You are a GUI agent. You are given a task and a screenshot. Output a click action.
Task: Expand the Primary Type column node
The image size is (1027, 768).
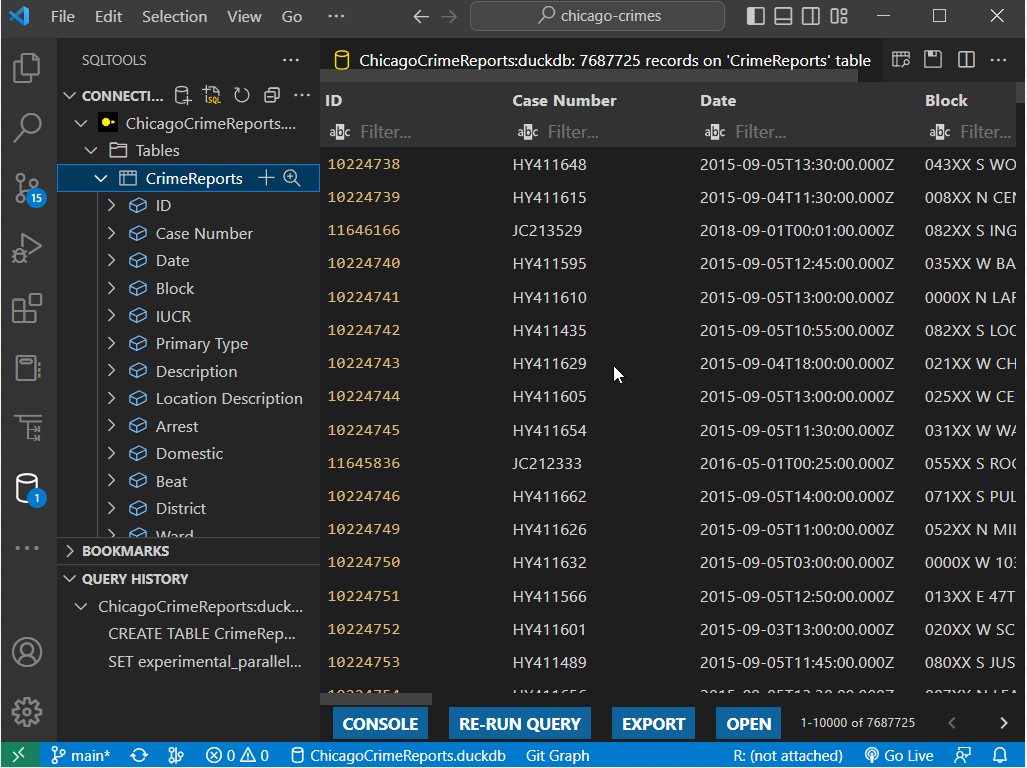pos(112,344)
